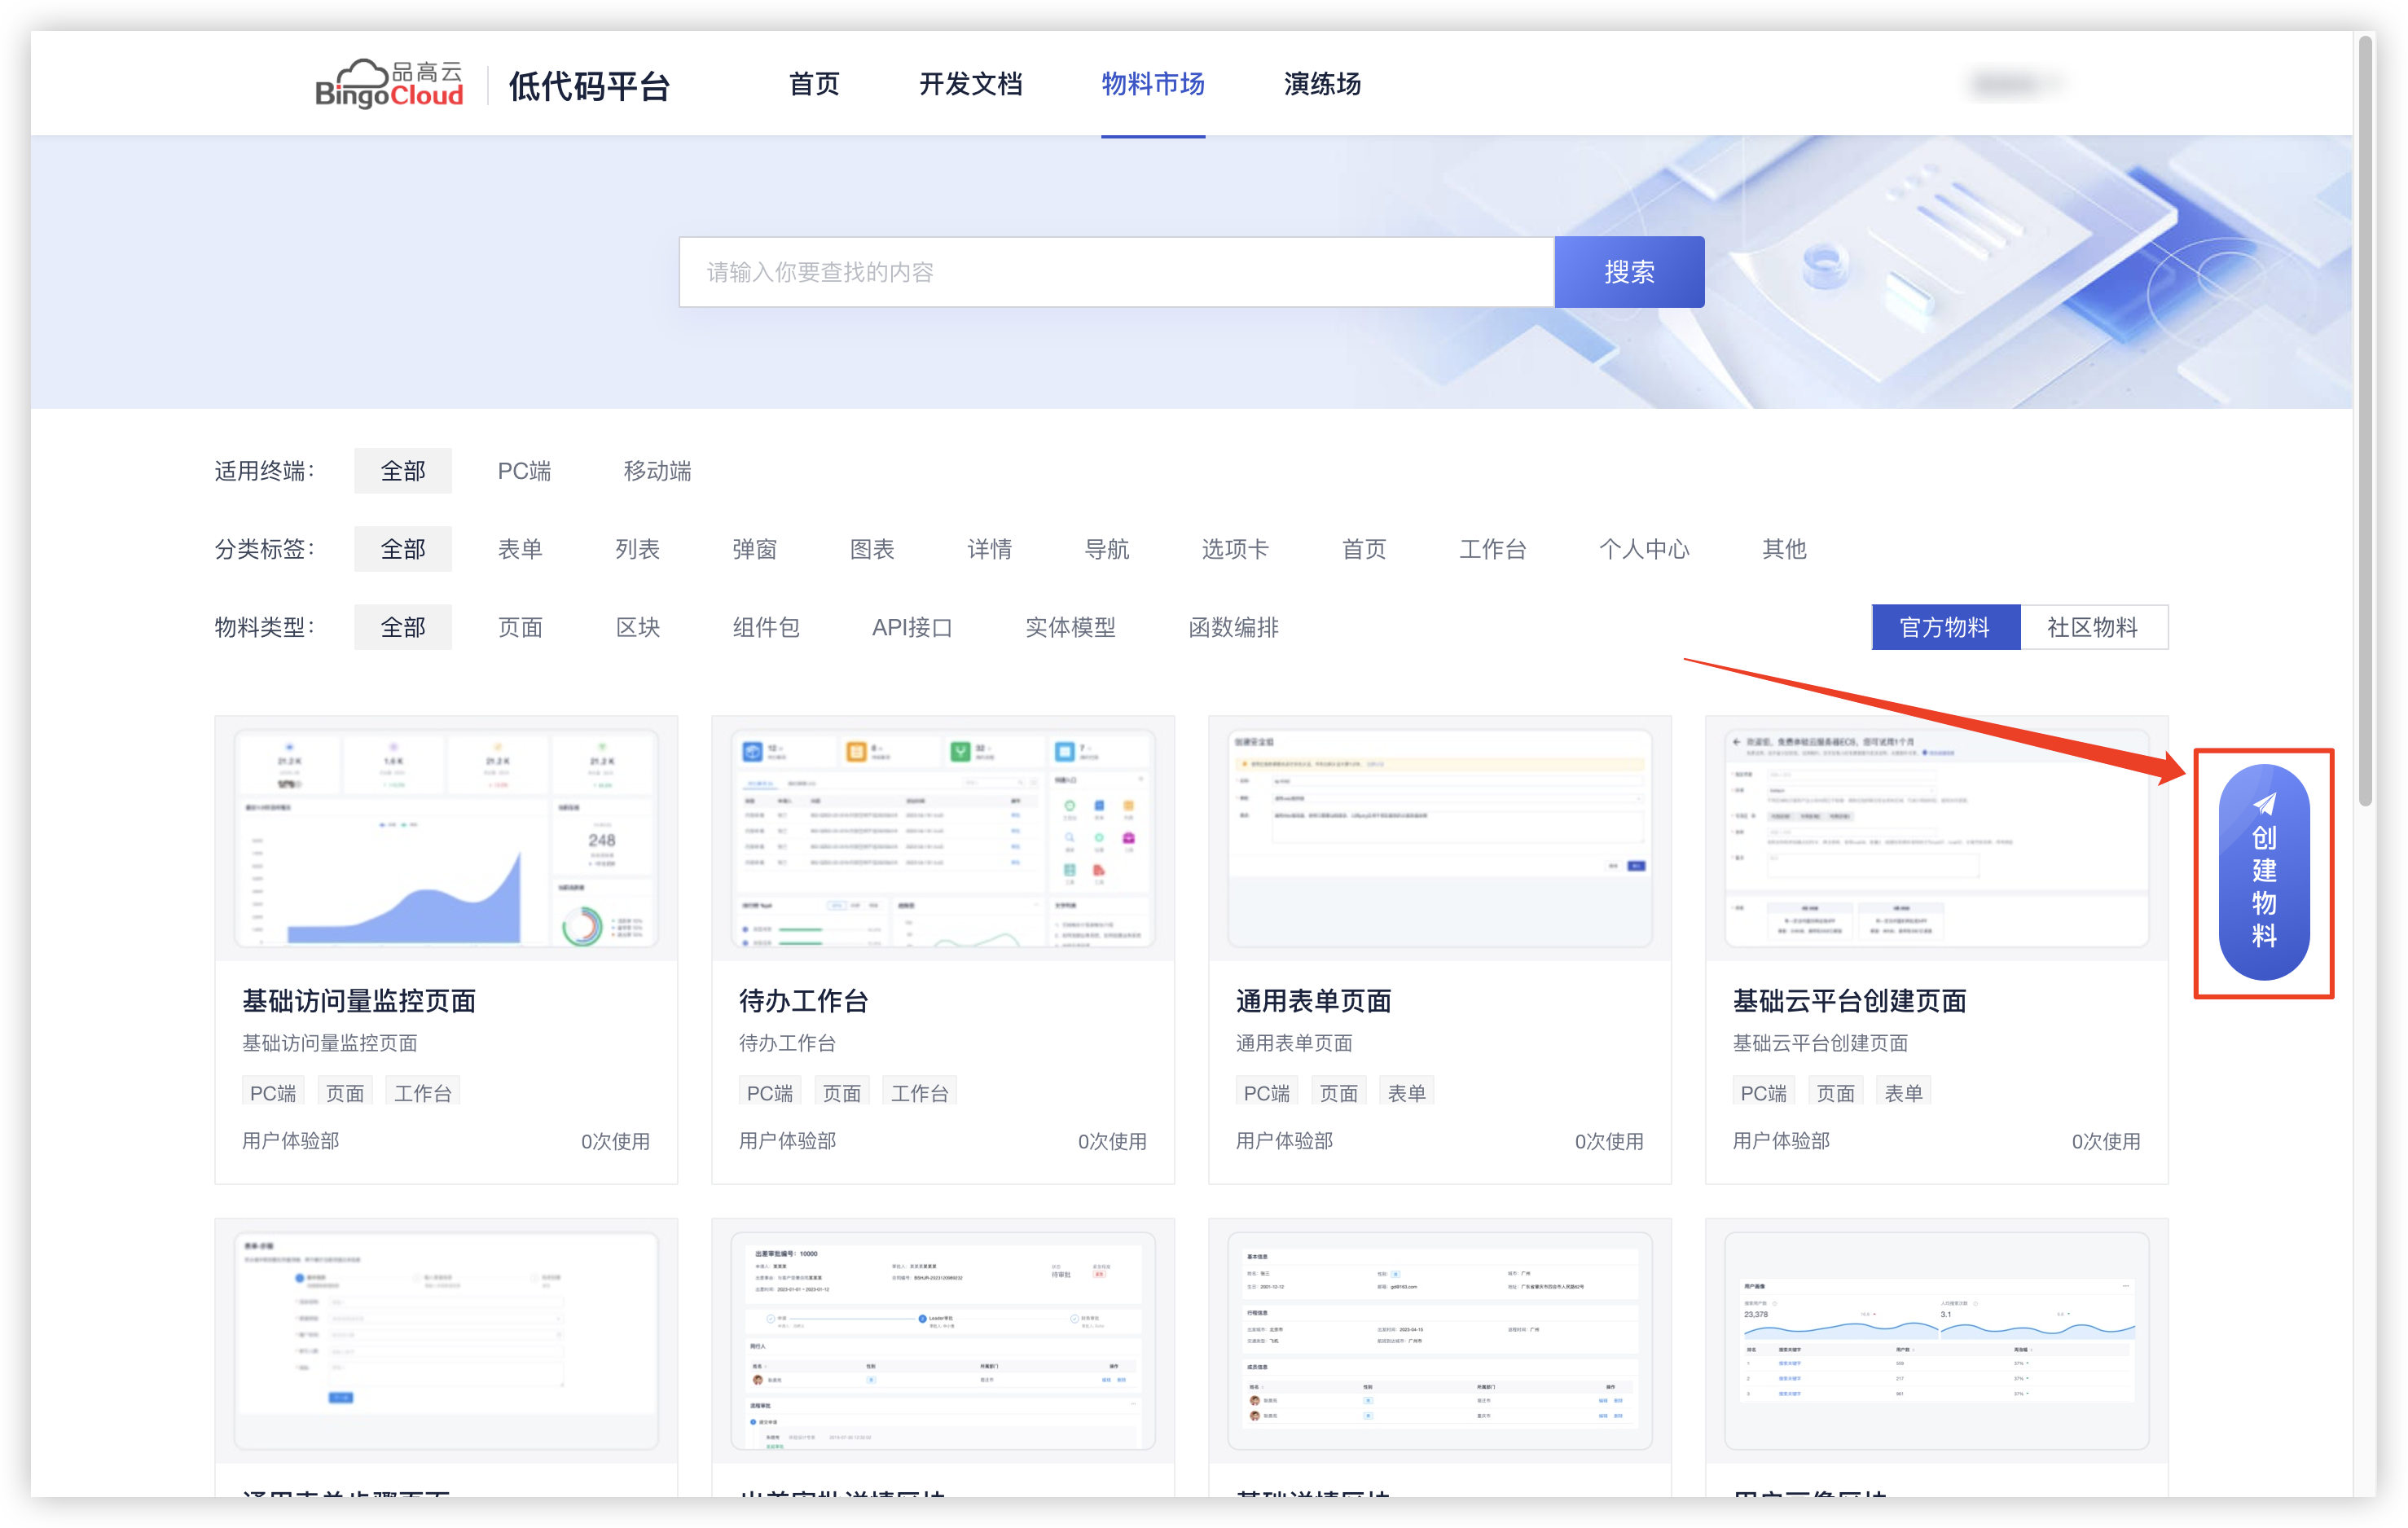The width and height of the screenshot is (2408, 1528).
Task: Focus the material search input field
Action: tap(1115, 272)
